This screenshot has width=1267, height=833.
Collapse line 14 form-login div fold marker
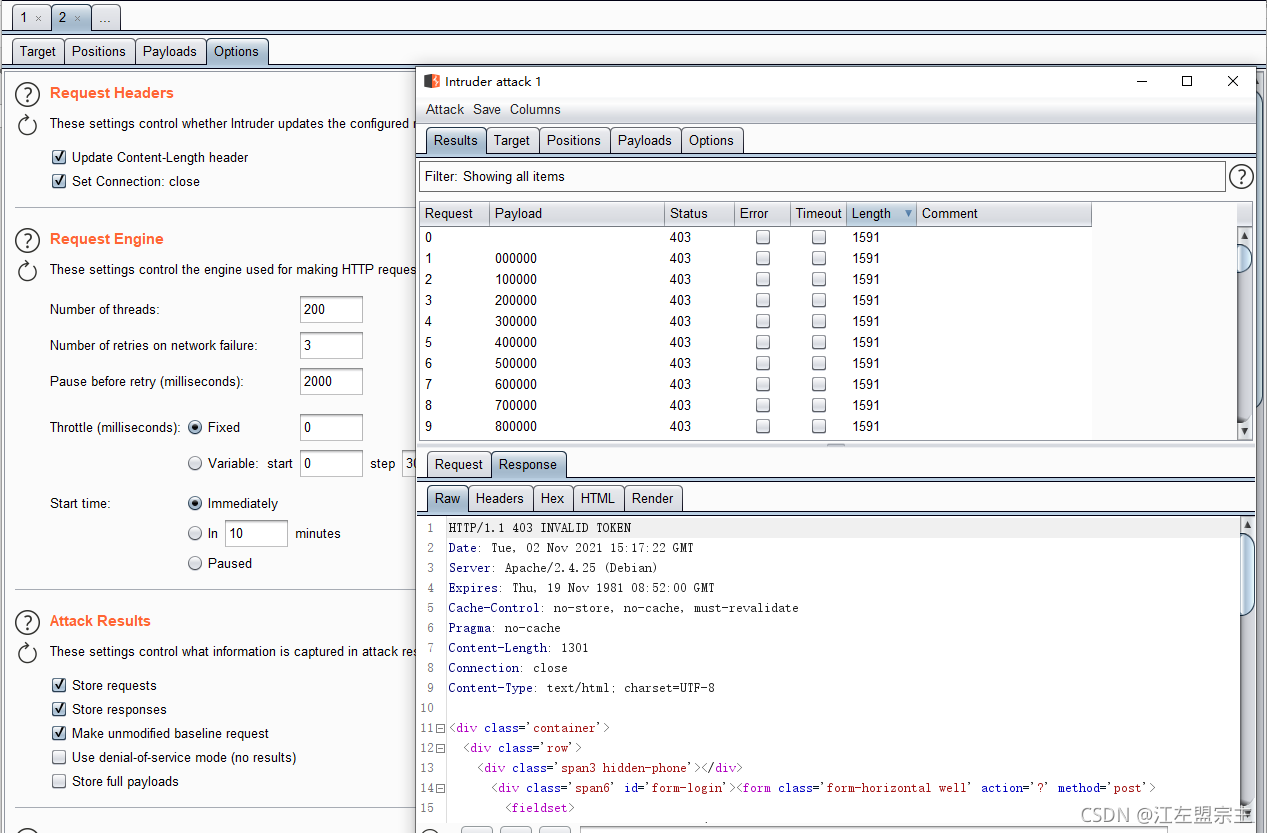point(440,788)
